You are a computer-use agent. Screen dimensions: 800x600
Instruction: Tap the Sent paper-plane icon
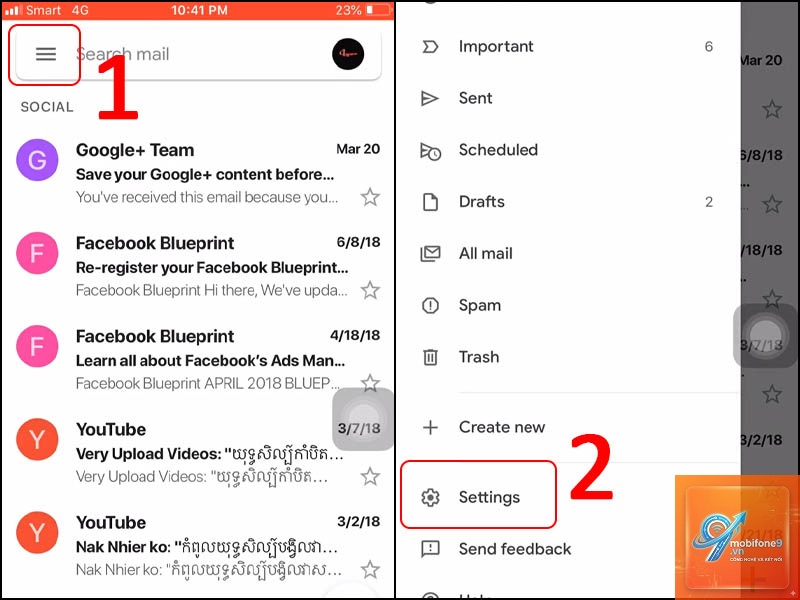pyautogui.click(x=430, y=98)
